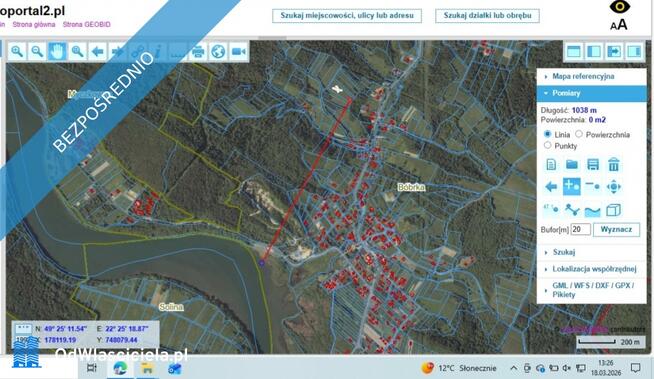The width and height of the screenshot is (654, 379).
Task: Activate the pan hand tool
Action: click(57, 51)
